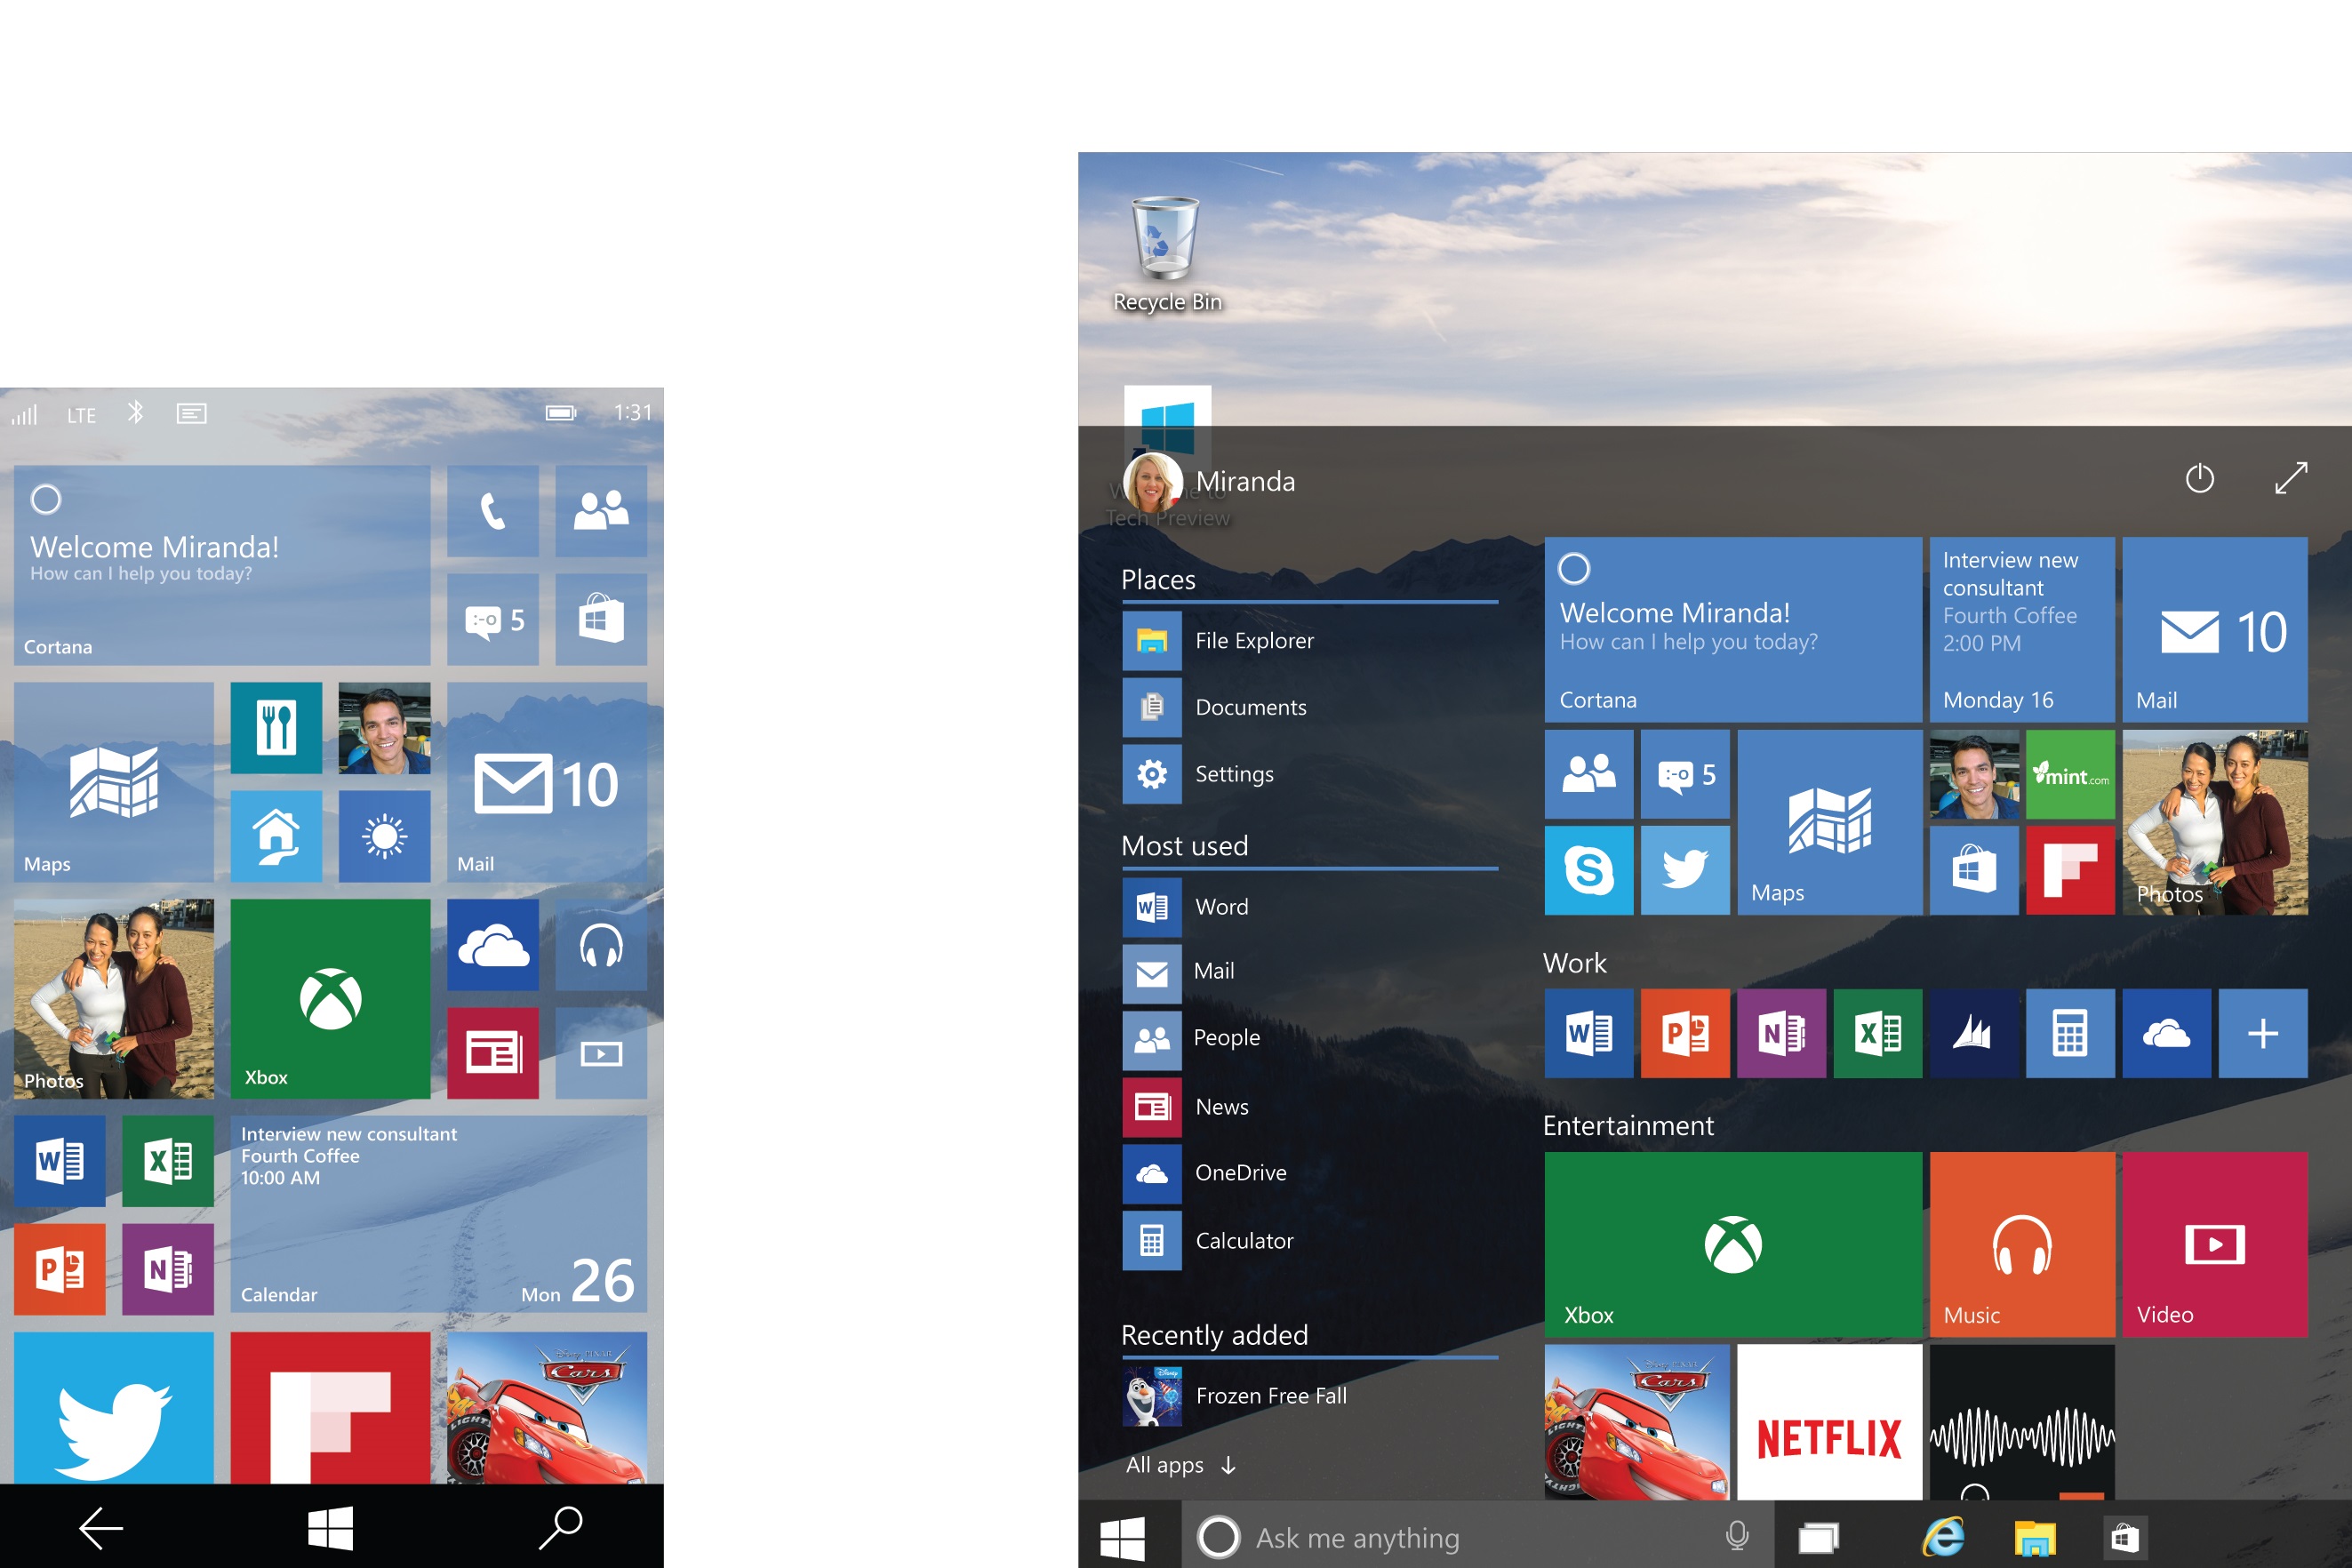Open the Monday 16 calendar tile
The width and height of the screenshot is (2352, 1568).
tap(2022, 630)
